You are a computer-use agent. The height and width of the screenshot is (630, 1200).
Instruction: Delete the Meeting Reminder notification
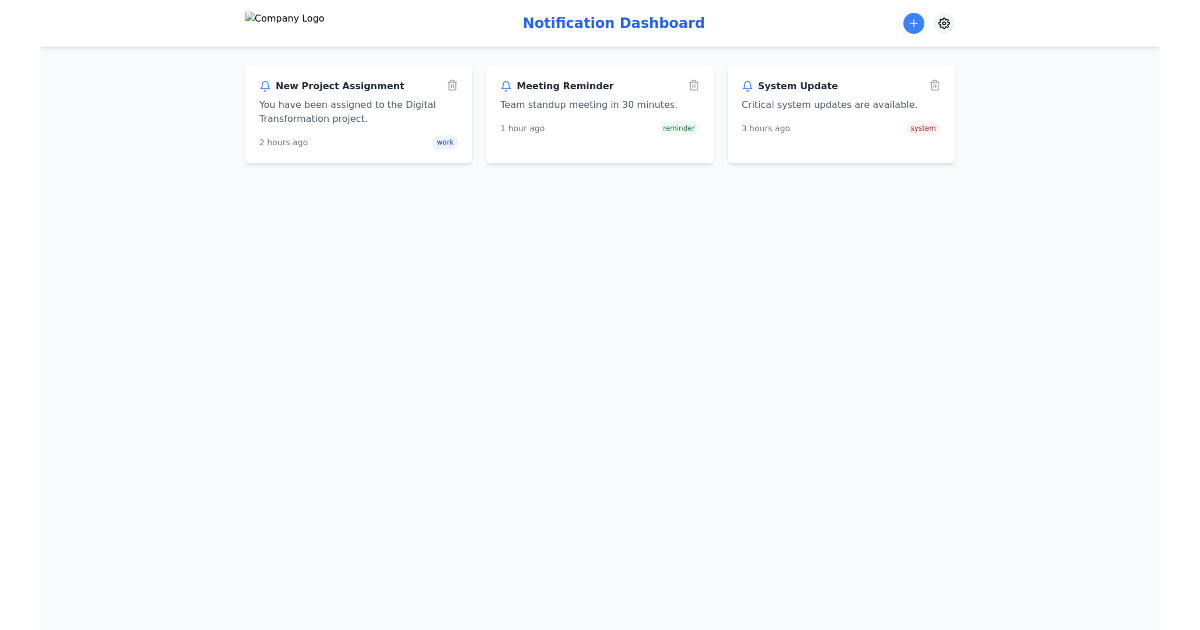694,85
